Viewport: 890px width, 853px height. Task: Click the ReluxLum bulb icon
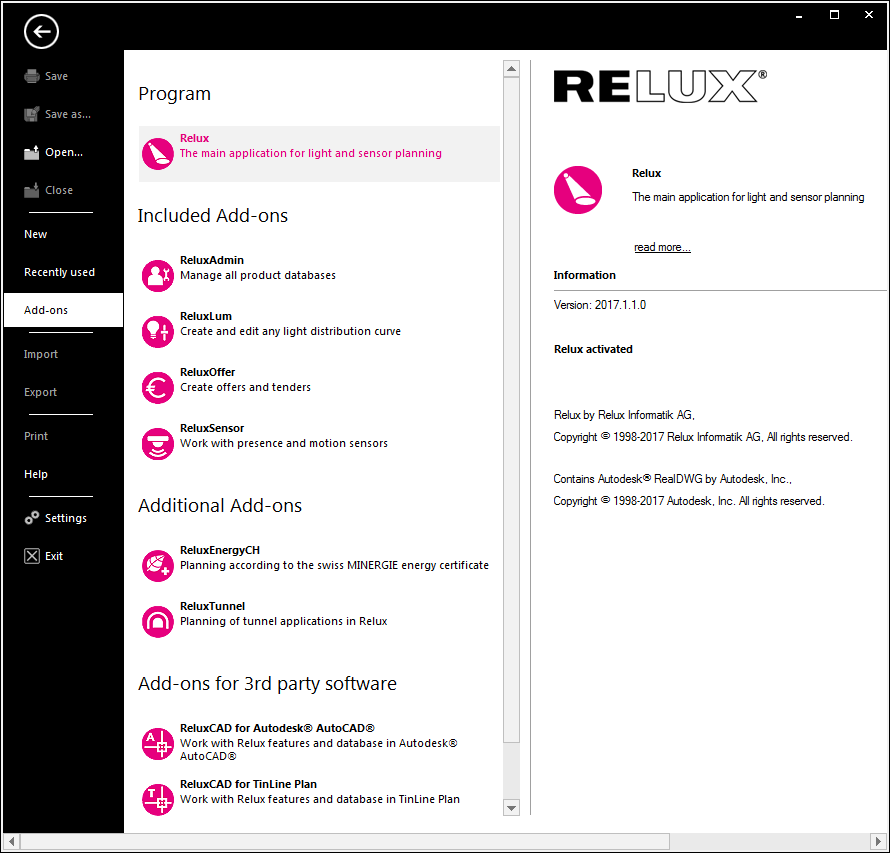[158, 332]
